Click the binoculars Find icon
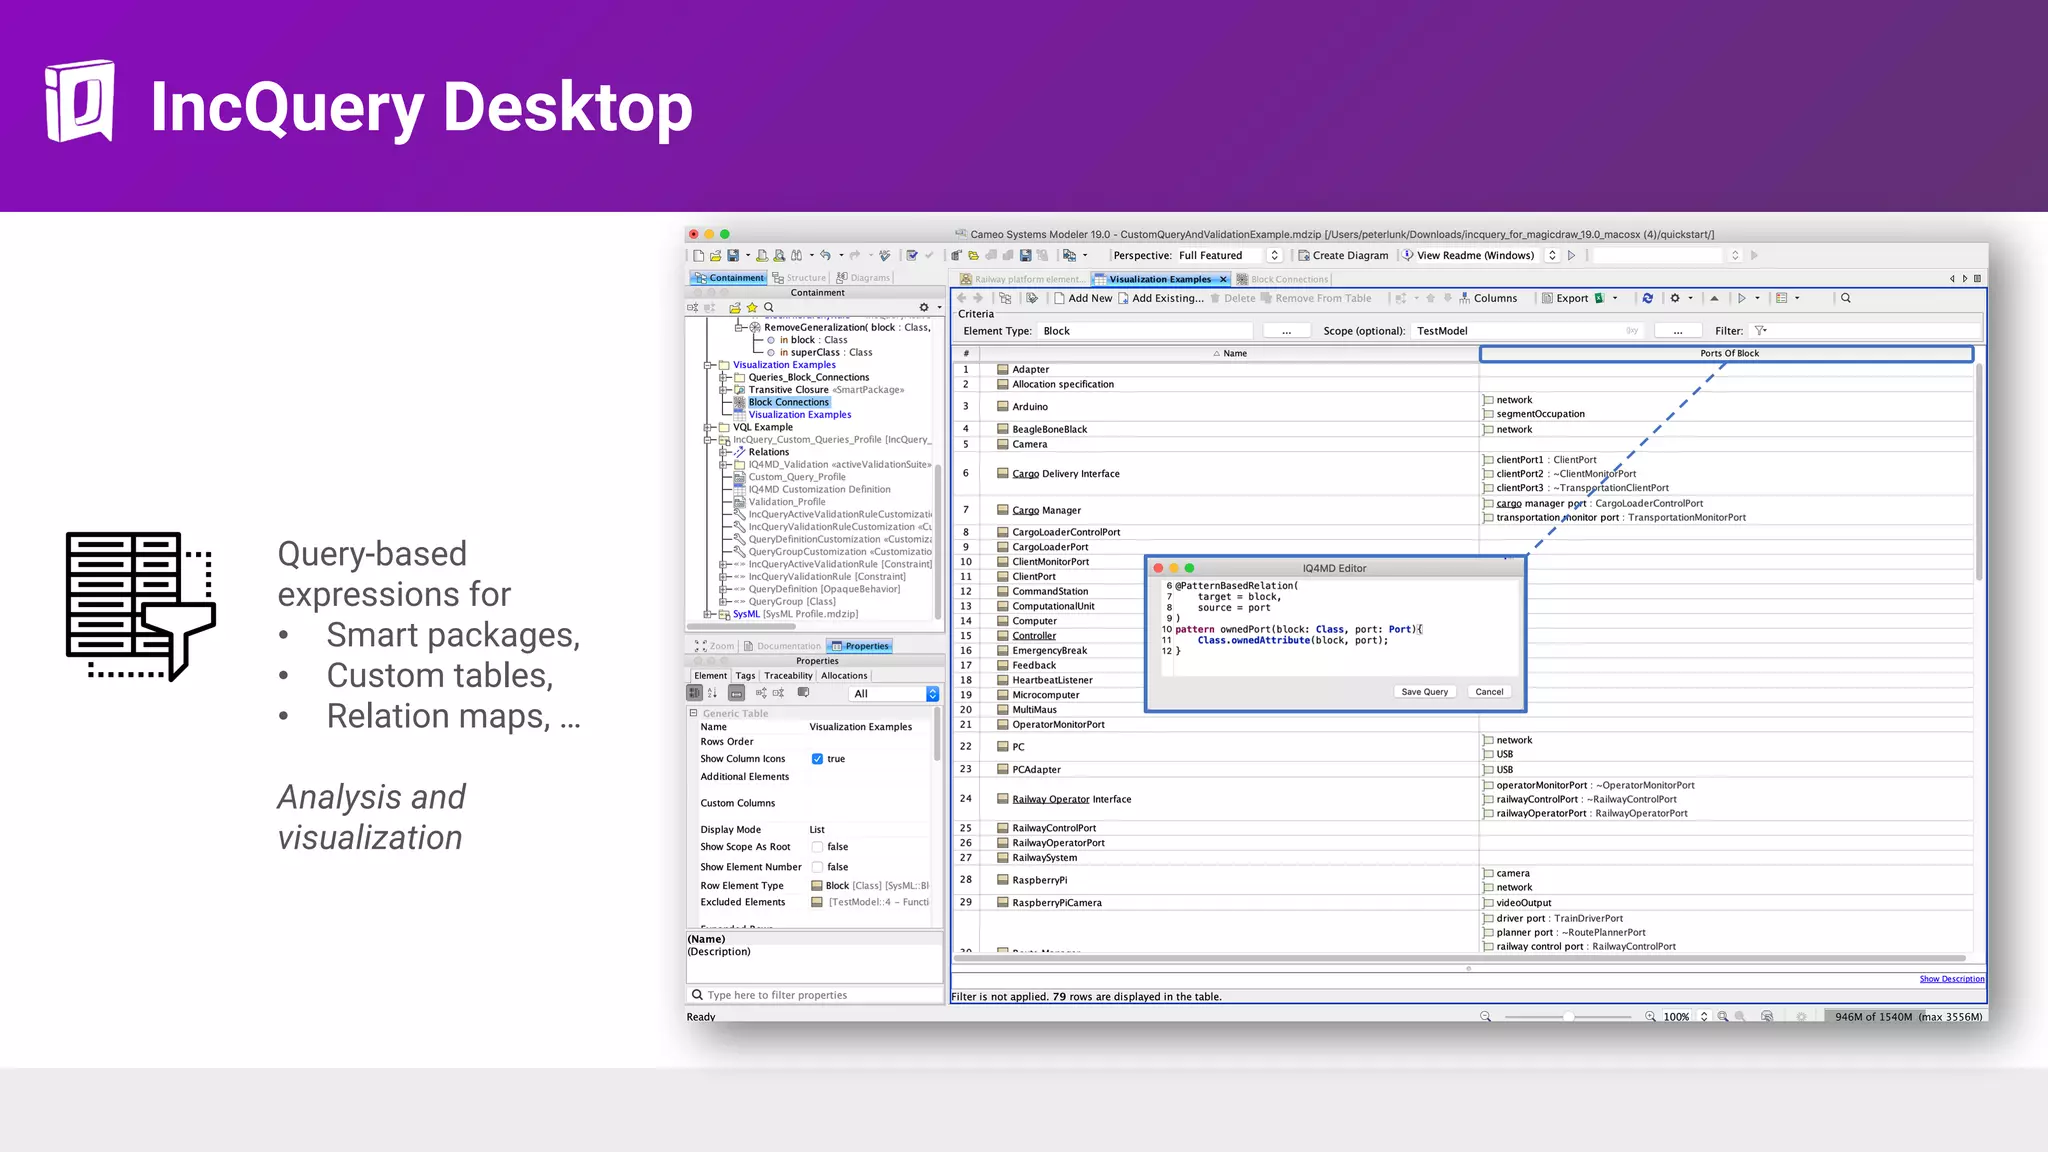 796,256
